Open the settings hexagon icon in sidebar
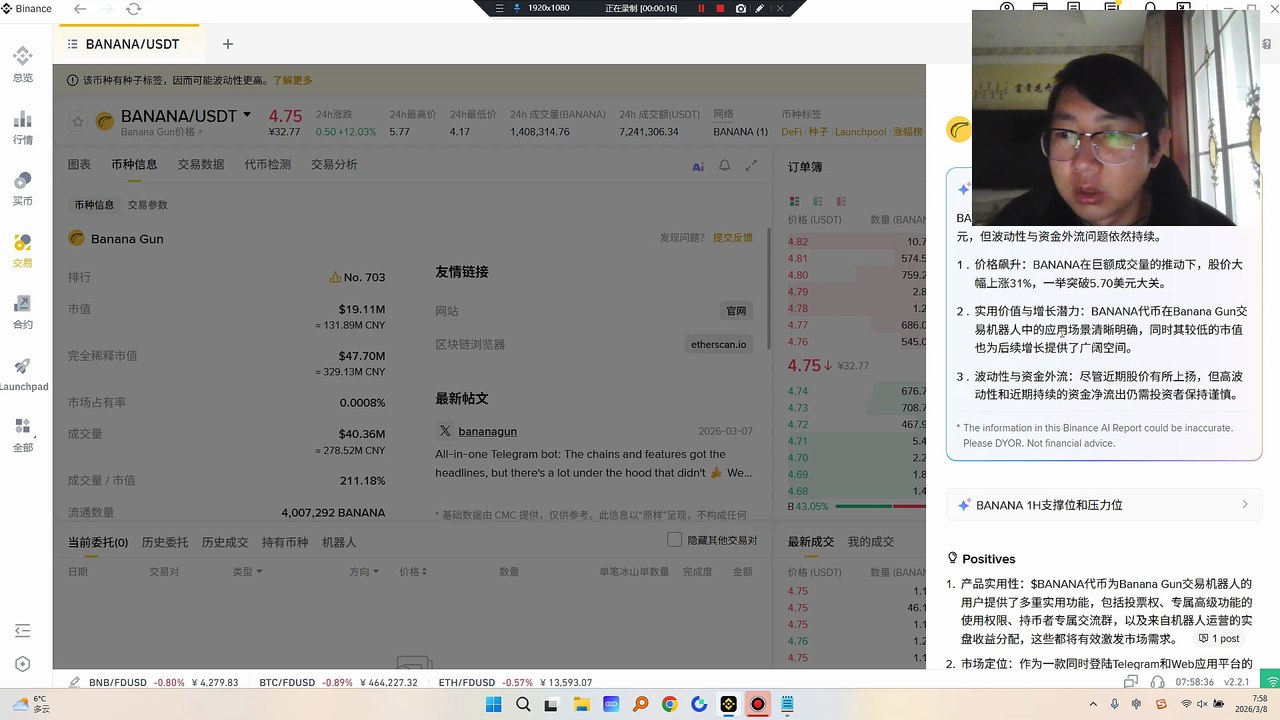 (22, 664)
